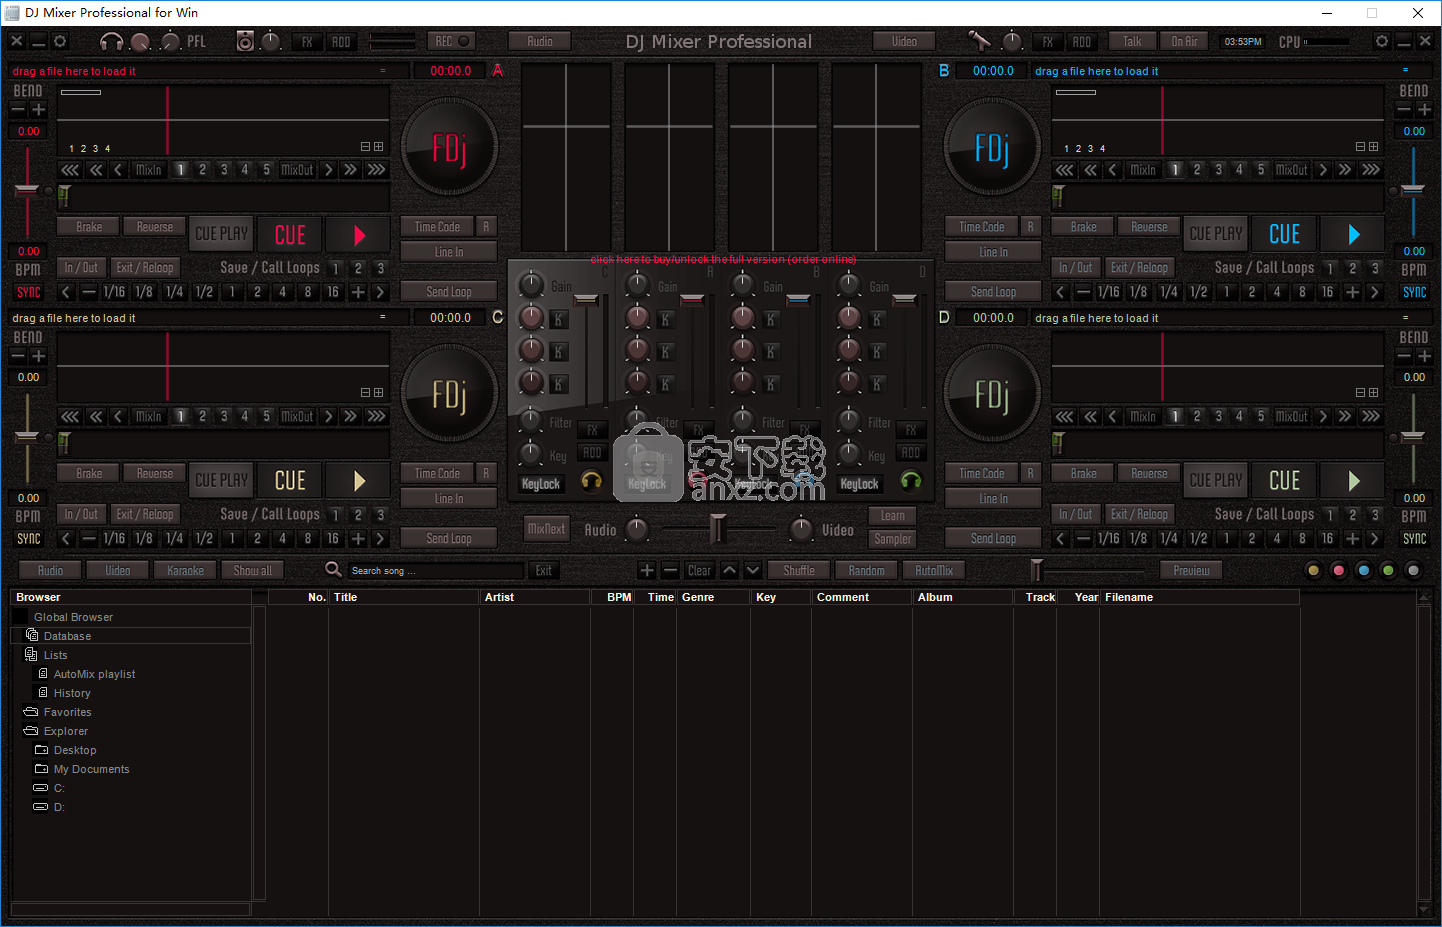
Task: Click the audio/video crossfader handle
Action: pyautogui.click(x=717, y=528)
